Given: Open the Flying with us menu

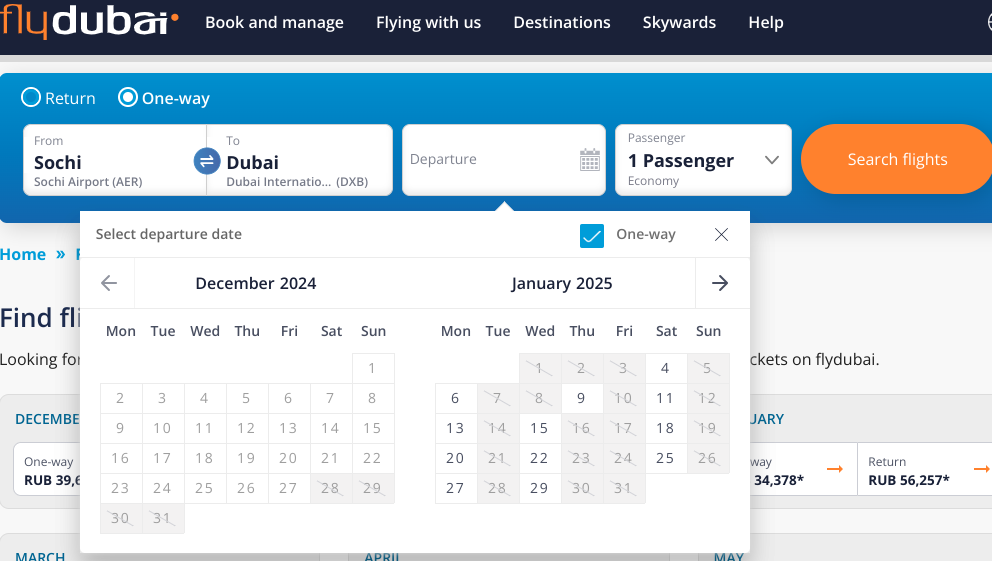Looking at the screenshot, I should 428,23.
